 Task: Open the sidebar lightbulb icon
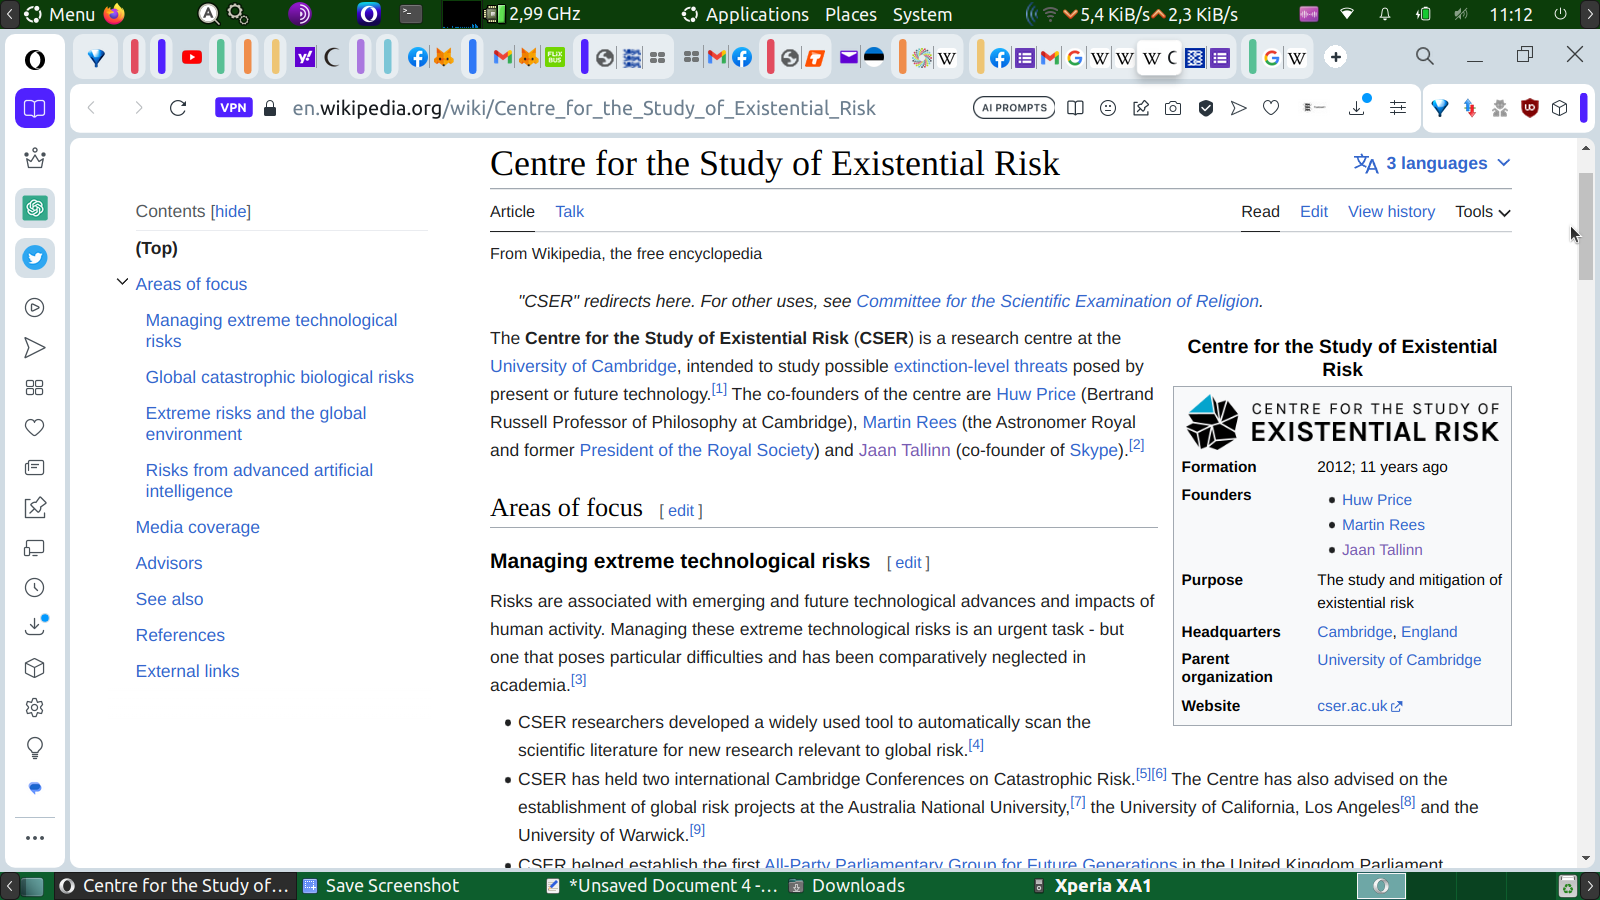(x=35, y=748)
